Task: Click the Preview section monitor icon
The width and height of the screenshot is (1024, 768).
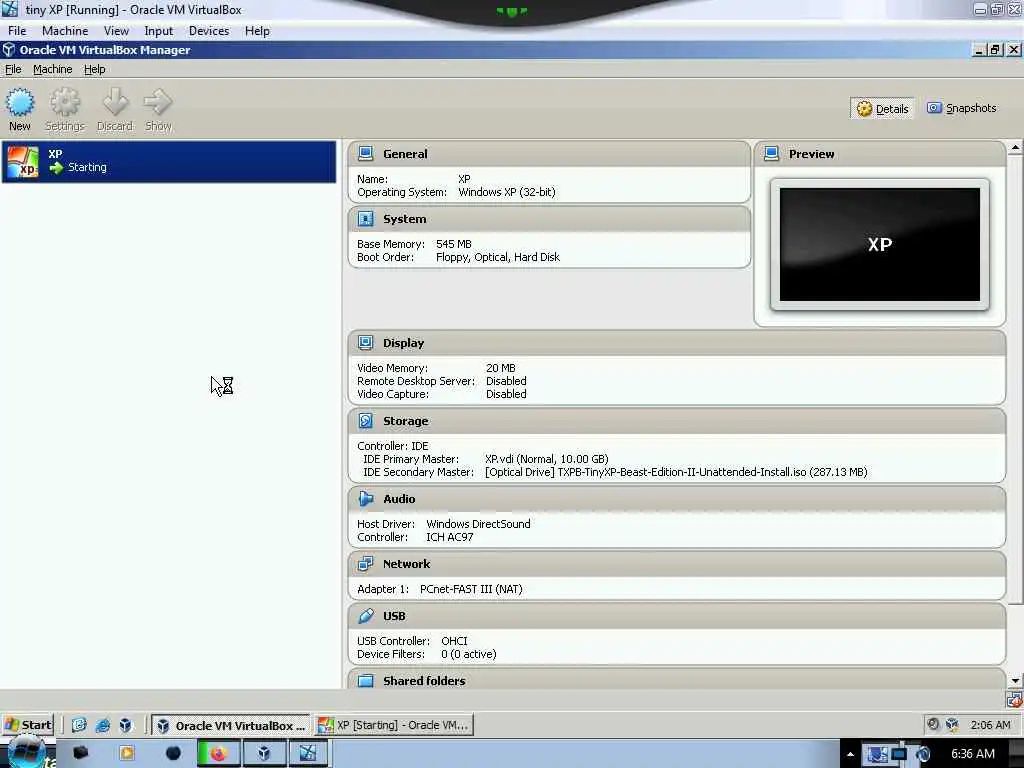Action: [771, 153]
